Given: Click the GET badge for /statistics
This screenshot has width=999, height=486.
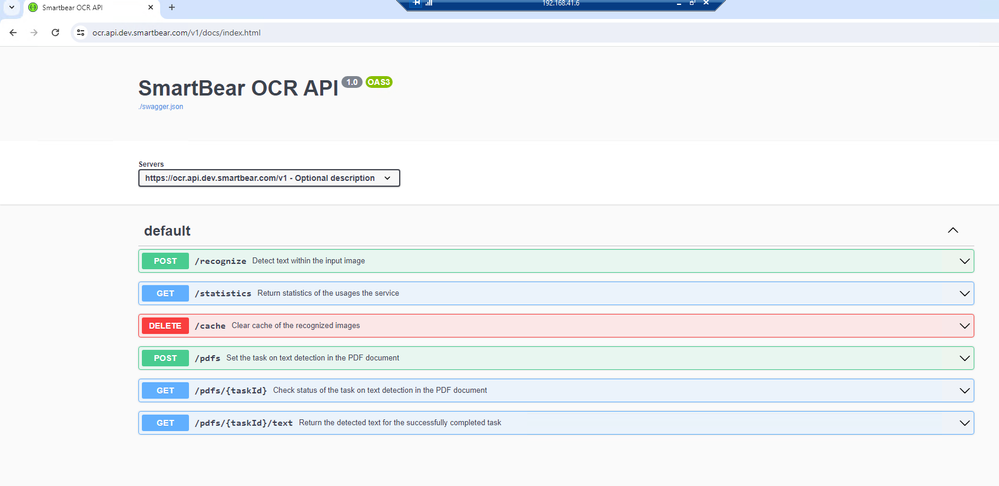Looking at the screenshot, I should (x=165, y=294).
